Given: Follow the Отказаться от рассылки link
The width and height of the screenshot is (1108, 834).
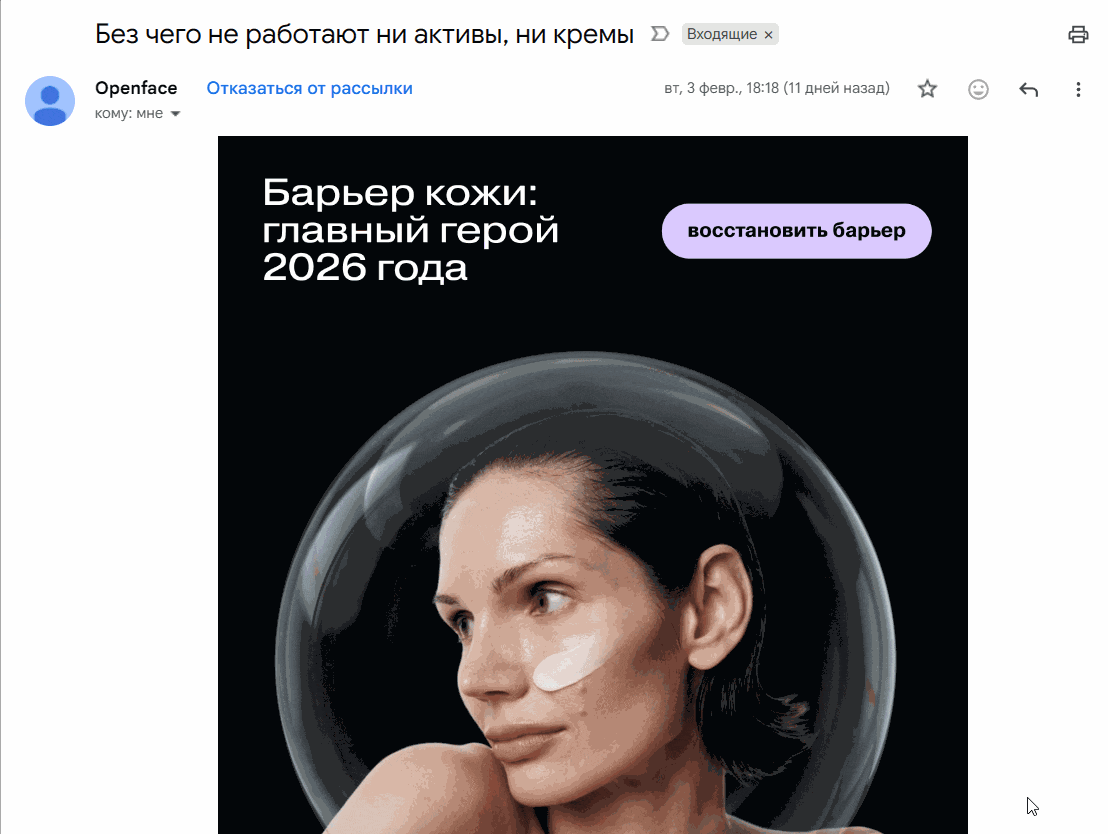Looking at the screenshot, I should [310, 88].
